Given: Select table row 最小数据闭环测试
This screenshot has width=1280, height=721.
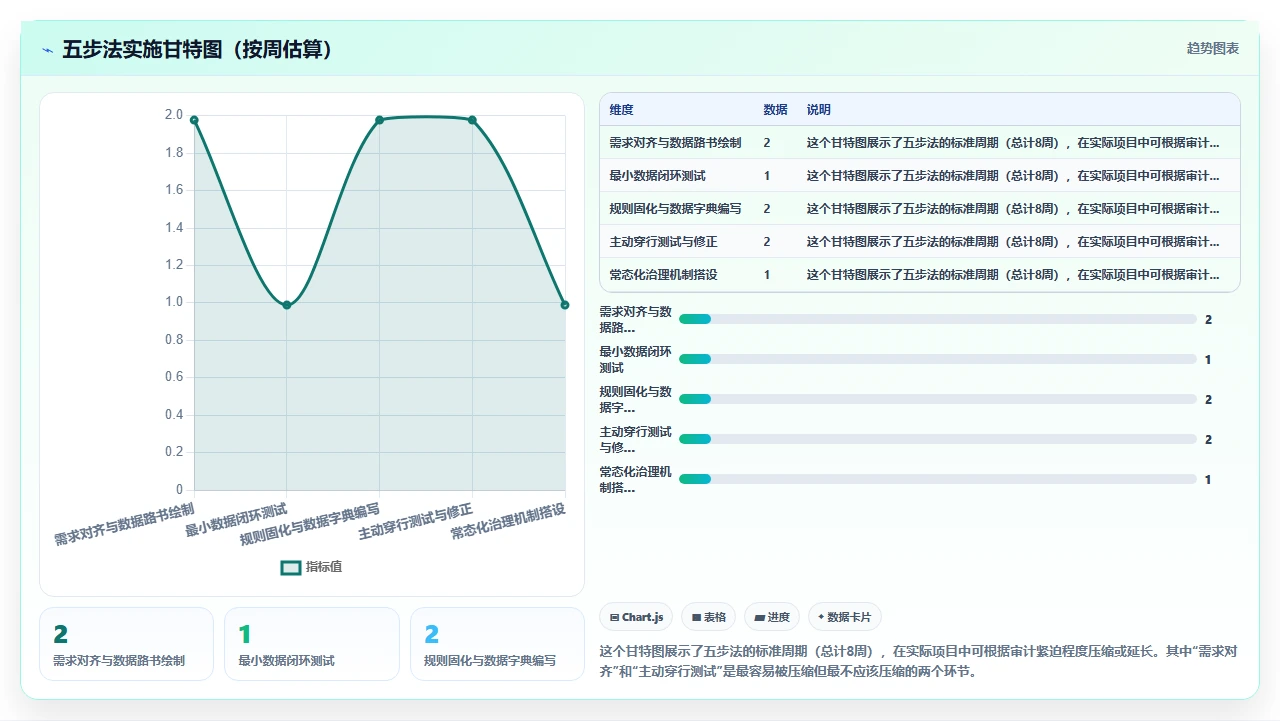Looking at the screenshot, I should 919,176.
